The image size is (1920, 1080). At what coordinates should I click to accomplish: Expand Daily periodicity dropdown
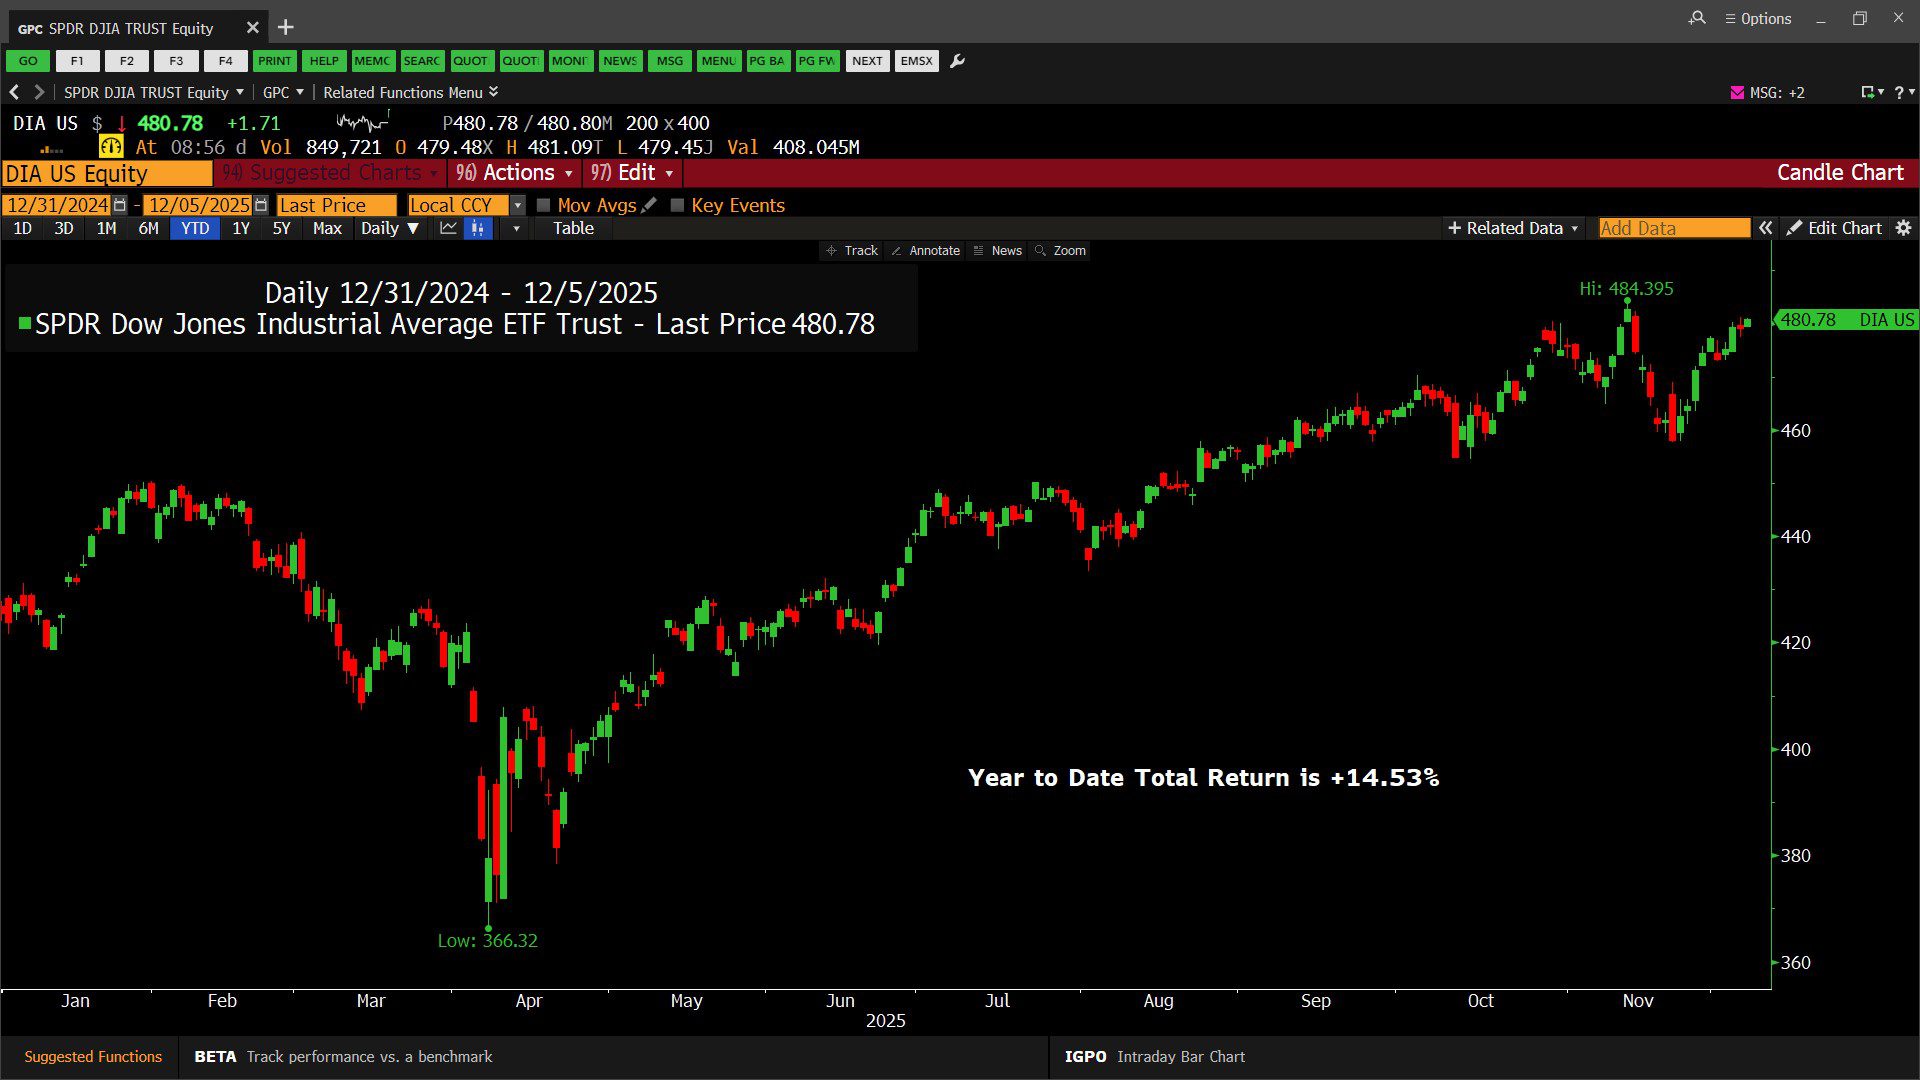click(390, 228)
